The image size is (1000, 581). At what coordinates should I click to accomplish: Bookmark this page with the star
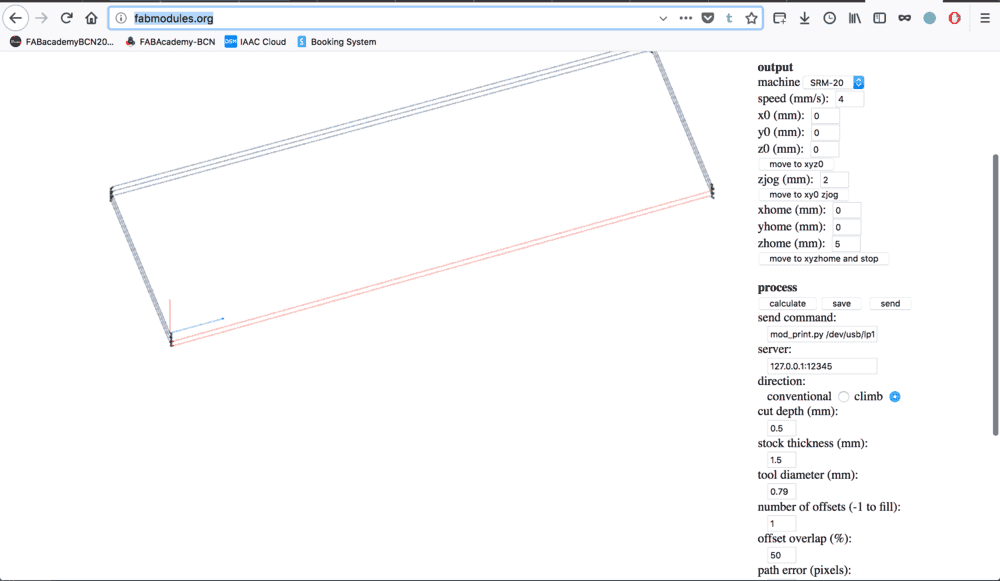751,18
